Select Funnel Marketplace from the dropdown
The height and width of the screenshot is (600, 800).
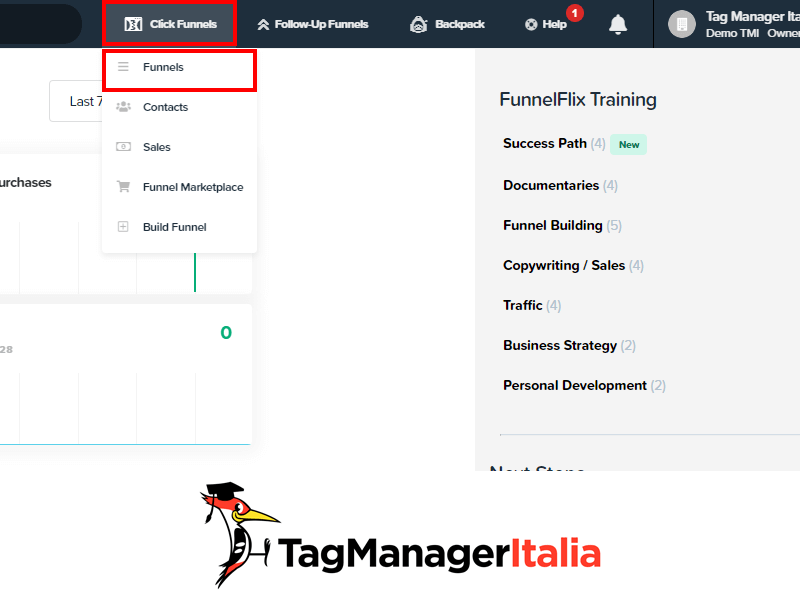click(x=180, y=187)
